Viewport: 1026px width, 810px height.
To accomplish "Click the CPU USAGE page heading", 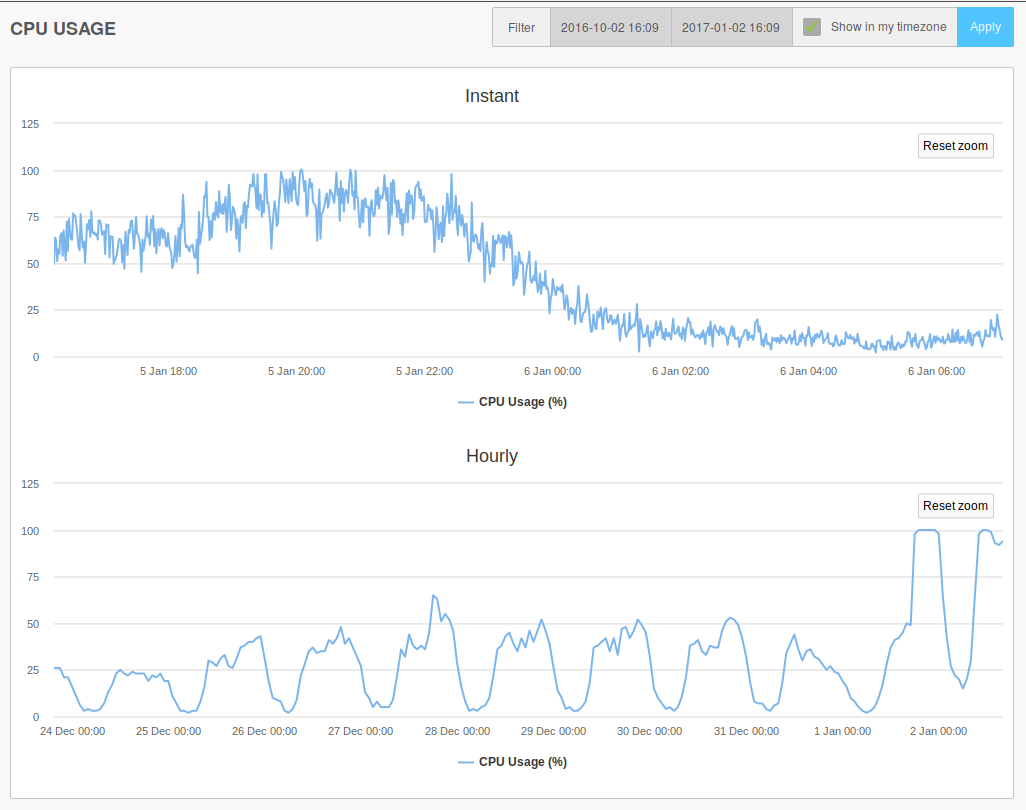I will click(x=63, y=29).
